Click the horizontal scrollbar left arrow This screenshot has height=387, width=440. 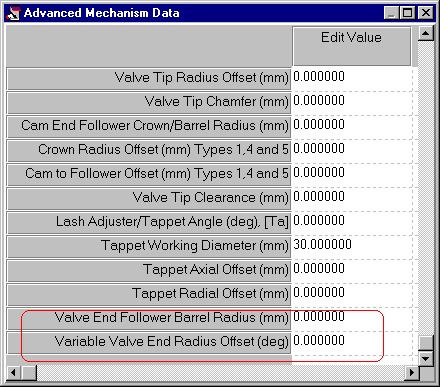tap(14, 372)
